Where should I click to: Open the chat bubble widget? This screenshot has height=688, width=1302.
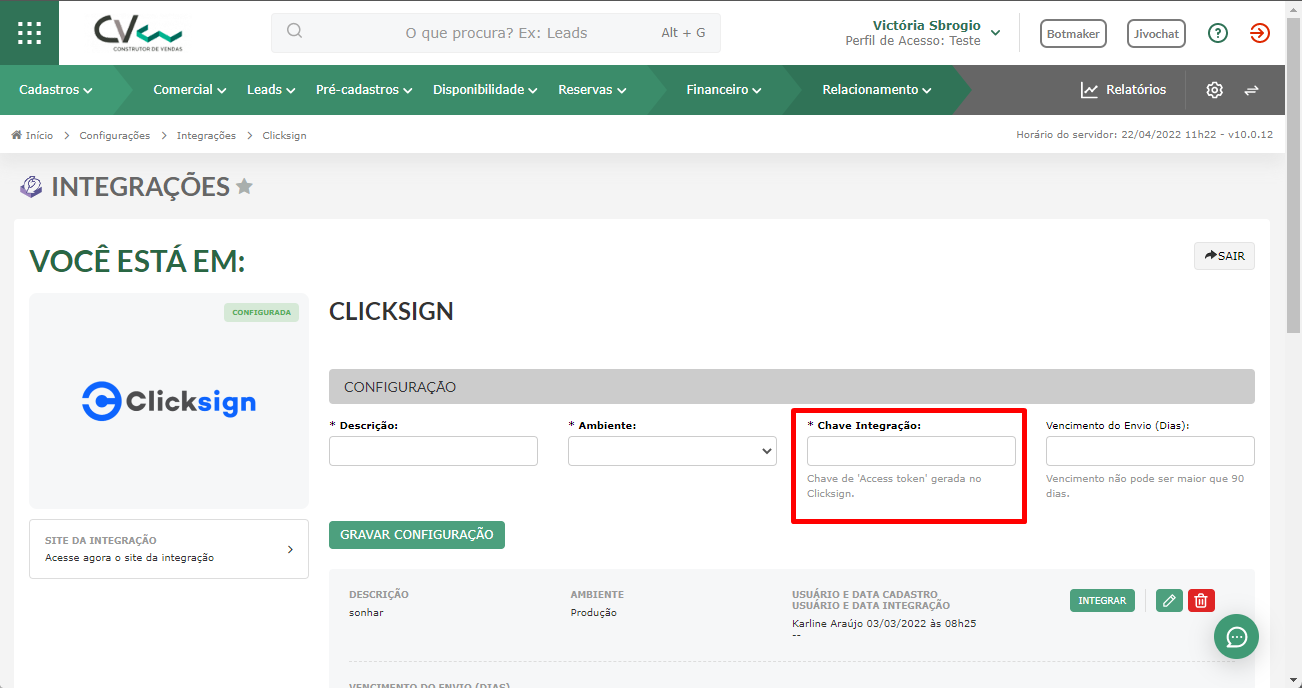(1236, 637)
